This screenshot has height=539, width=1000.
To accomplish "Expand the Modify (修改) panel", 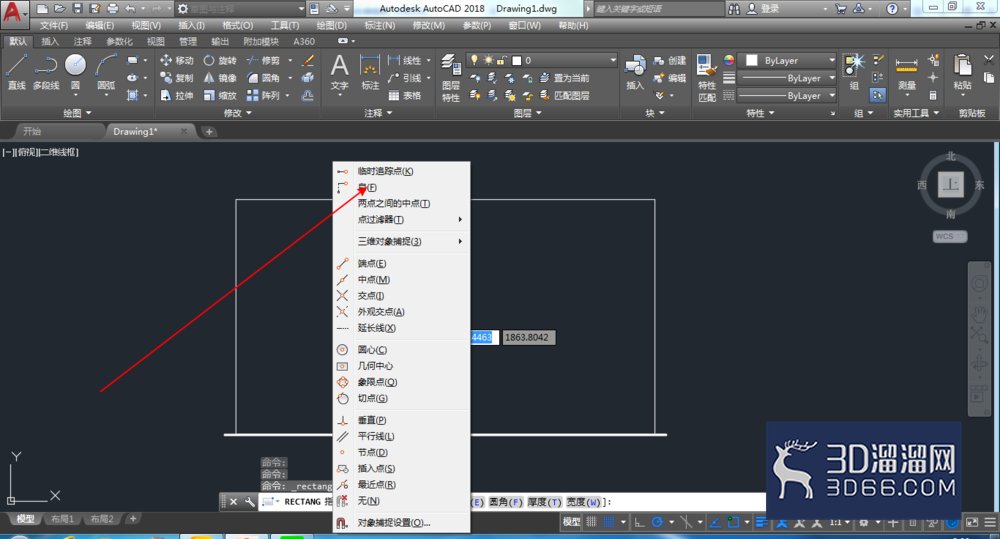I will pos(237,113).
